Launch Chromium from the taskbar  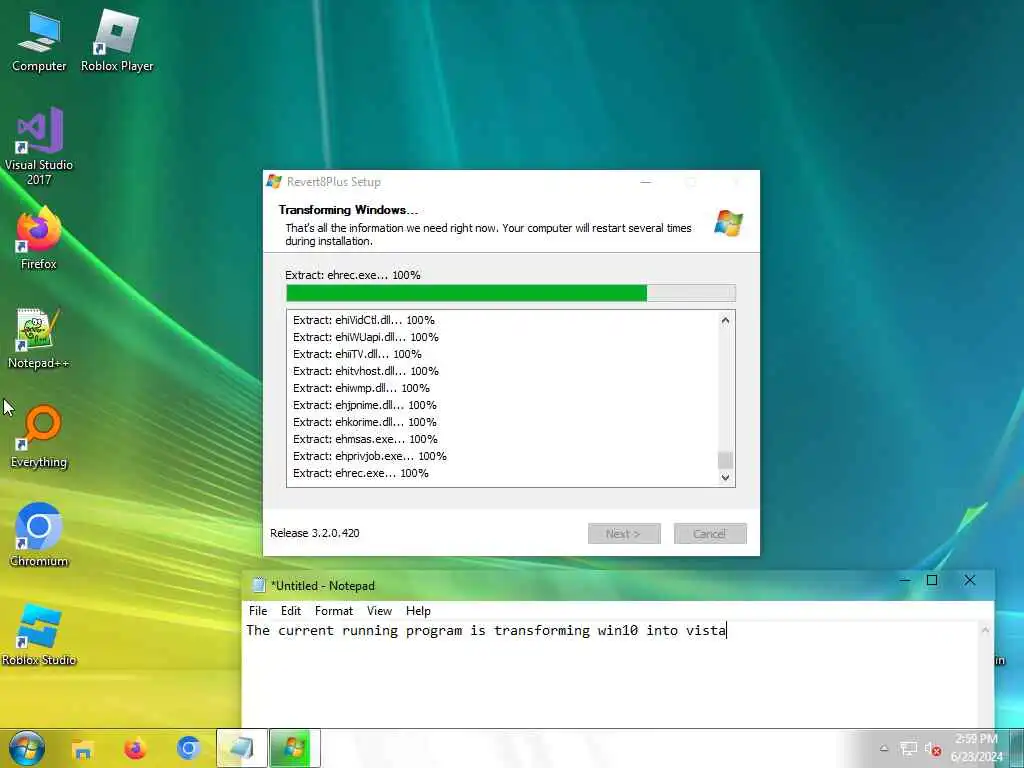coord(188,748)
